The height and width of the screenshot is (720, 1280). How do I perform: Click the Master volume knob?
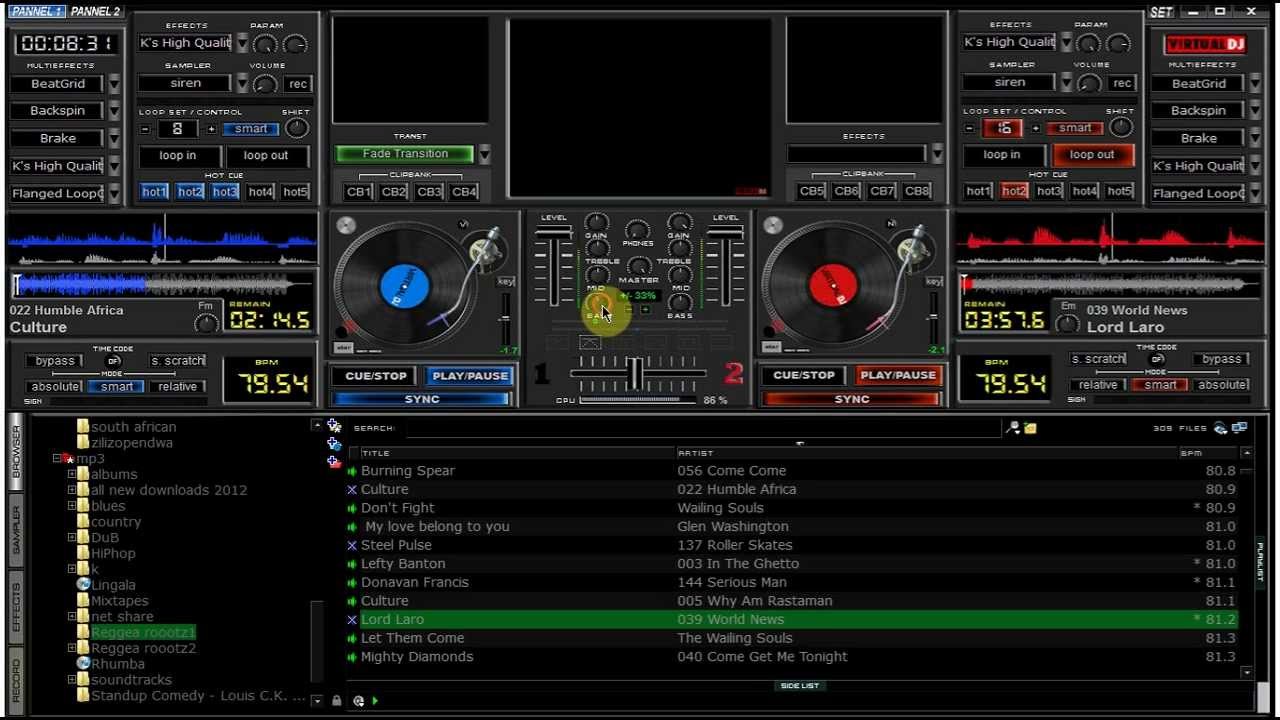click(x=638, y=267)
